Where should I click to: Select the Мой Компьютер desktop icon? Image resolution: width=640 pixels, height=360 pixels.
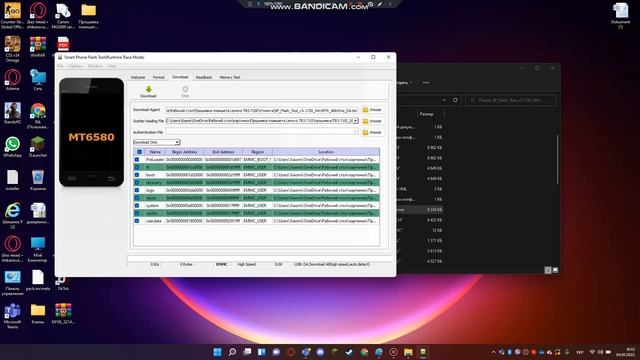[38, 249]
